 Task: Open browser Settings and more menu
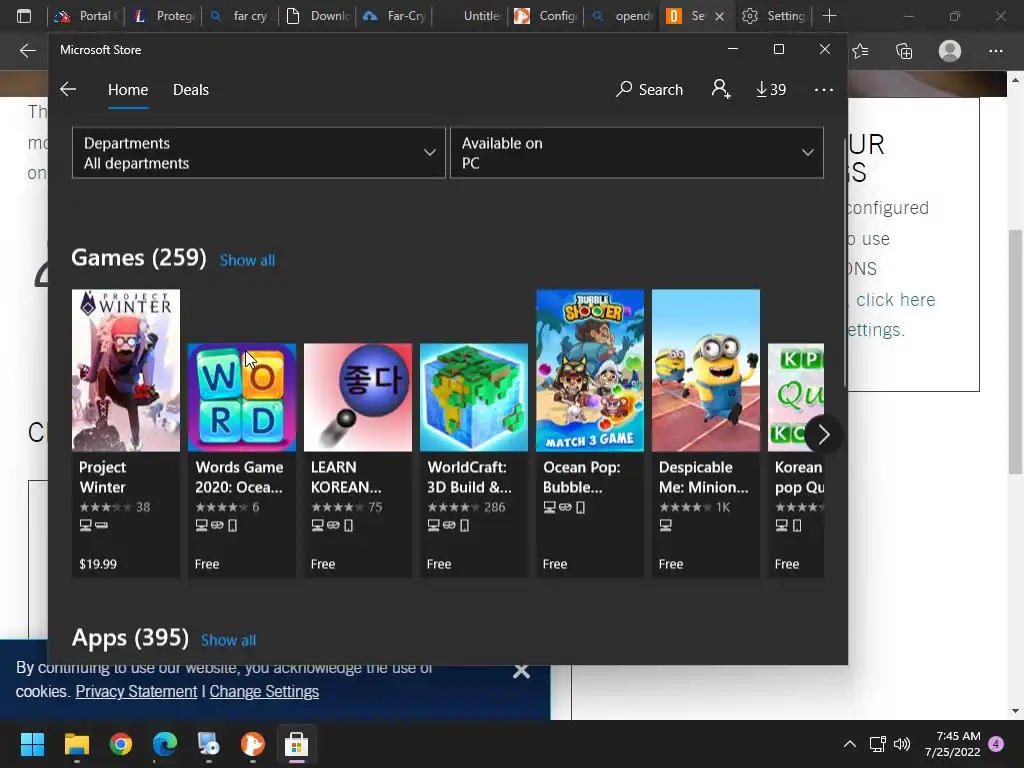coord(995,50)
